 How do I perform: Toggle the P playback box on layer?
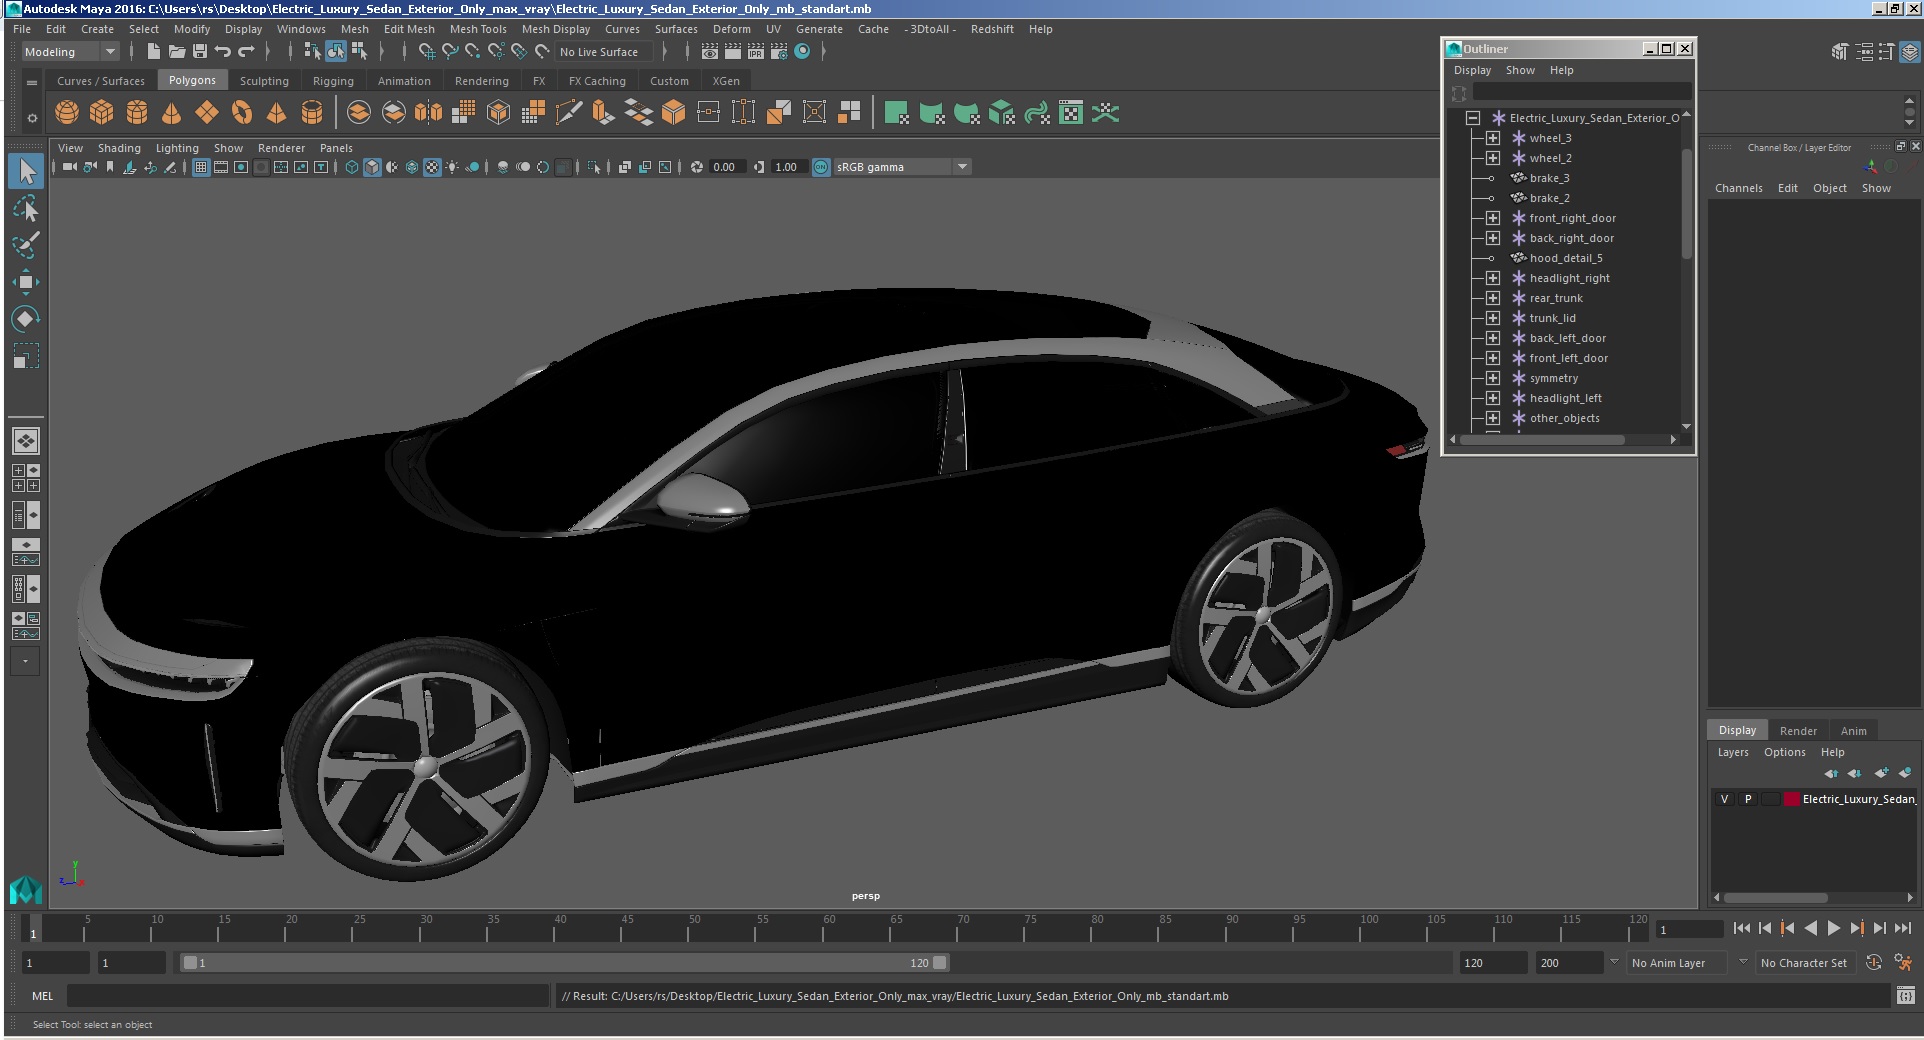click(x=1748, y=799)
